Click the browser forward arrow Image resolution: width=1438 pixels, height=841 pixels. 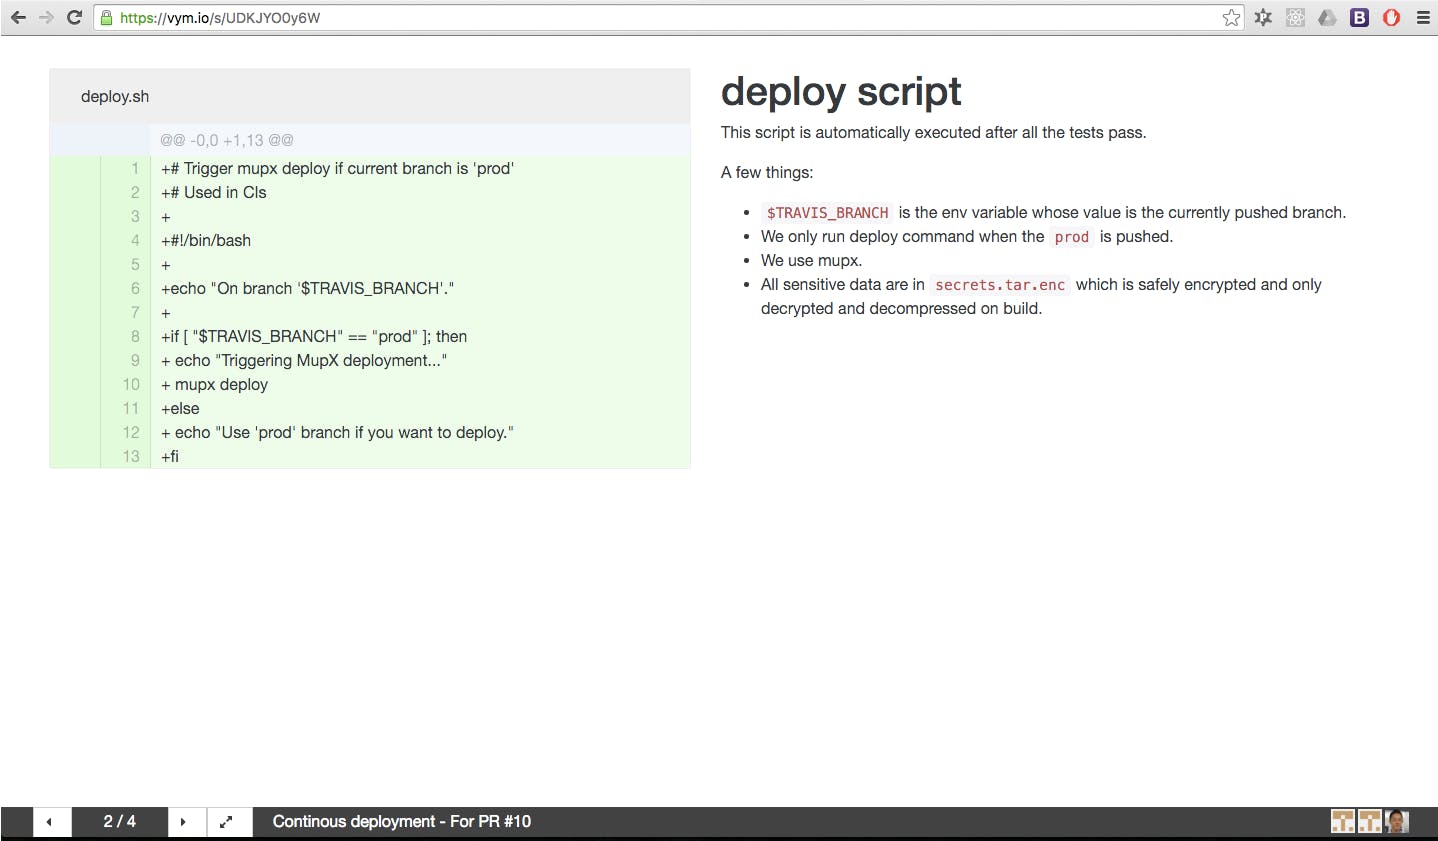coord(46,17)
